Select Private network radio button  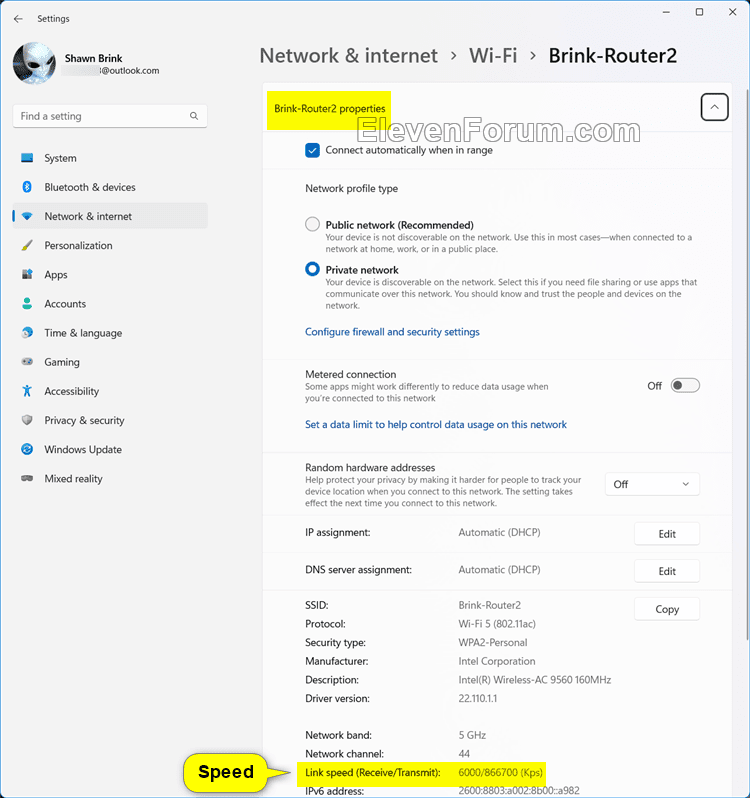coord(312,269)
